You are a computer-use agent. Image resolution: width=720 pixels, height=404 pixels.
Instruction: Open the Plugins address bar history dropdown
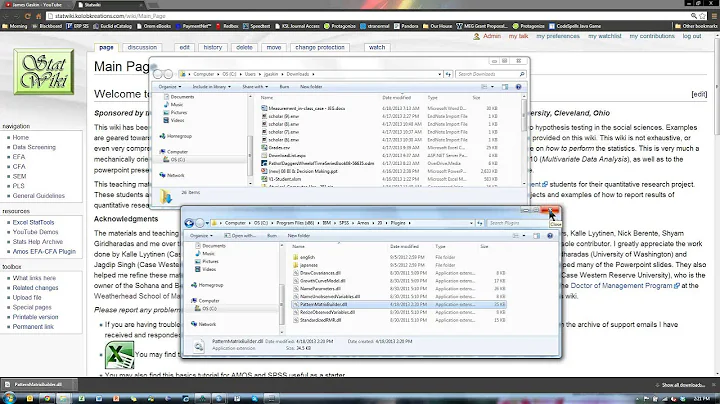471,223
